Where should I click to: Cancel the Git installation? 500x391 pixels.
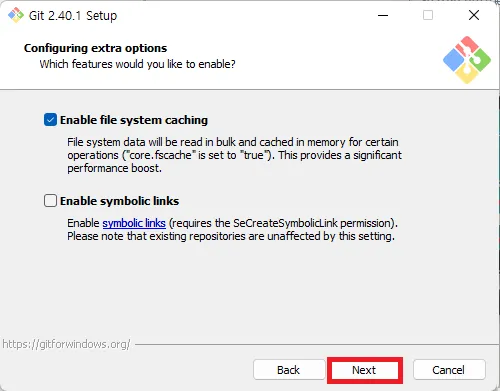tap(449, 370)
